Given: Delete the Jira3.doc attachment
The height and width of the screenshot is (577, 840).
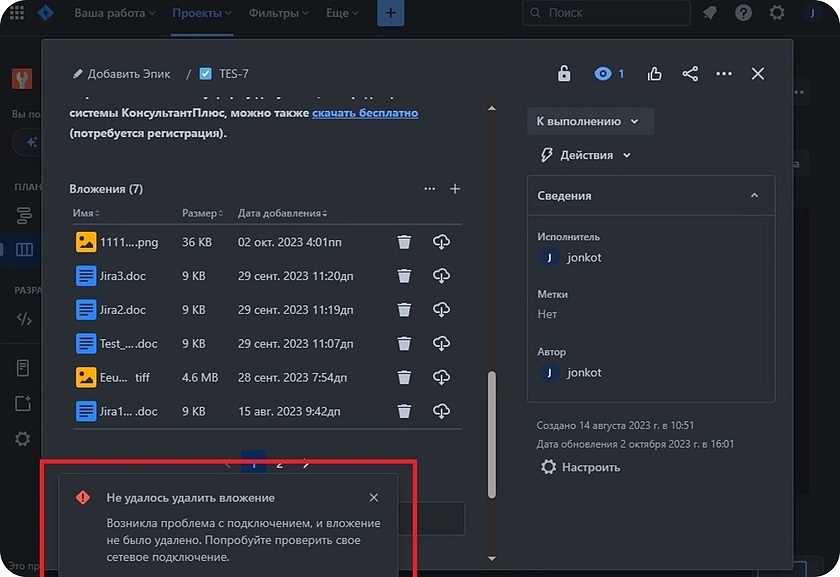Looking at the screenshot, I should (x=404, y=276).
